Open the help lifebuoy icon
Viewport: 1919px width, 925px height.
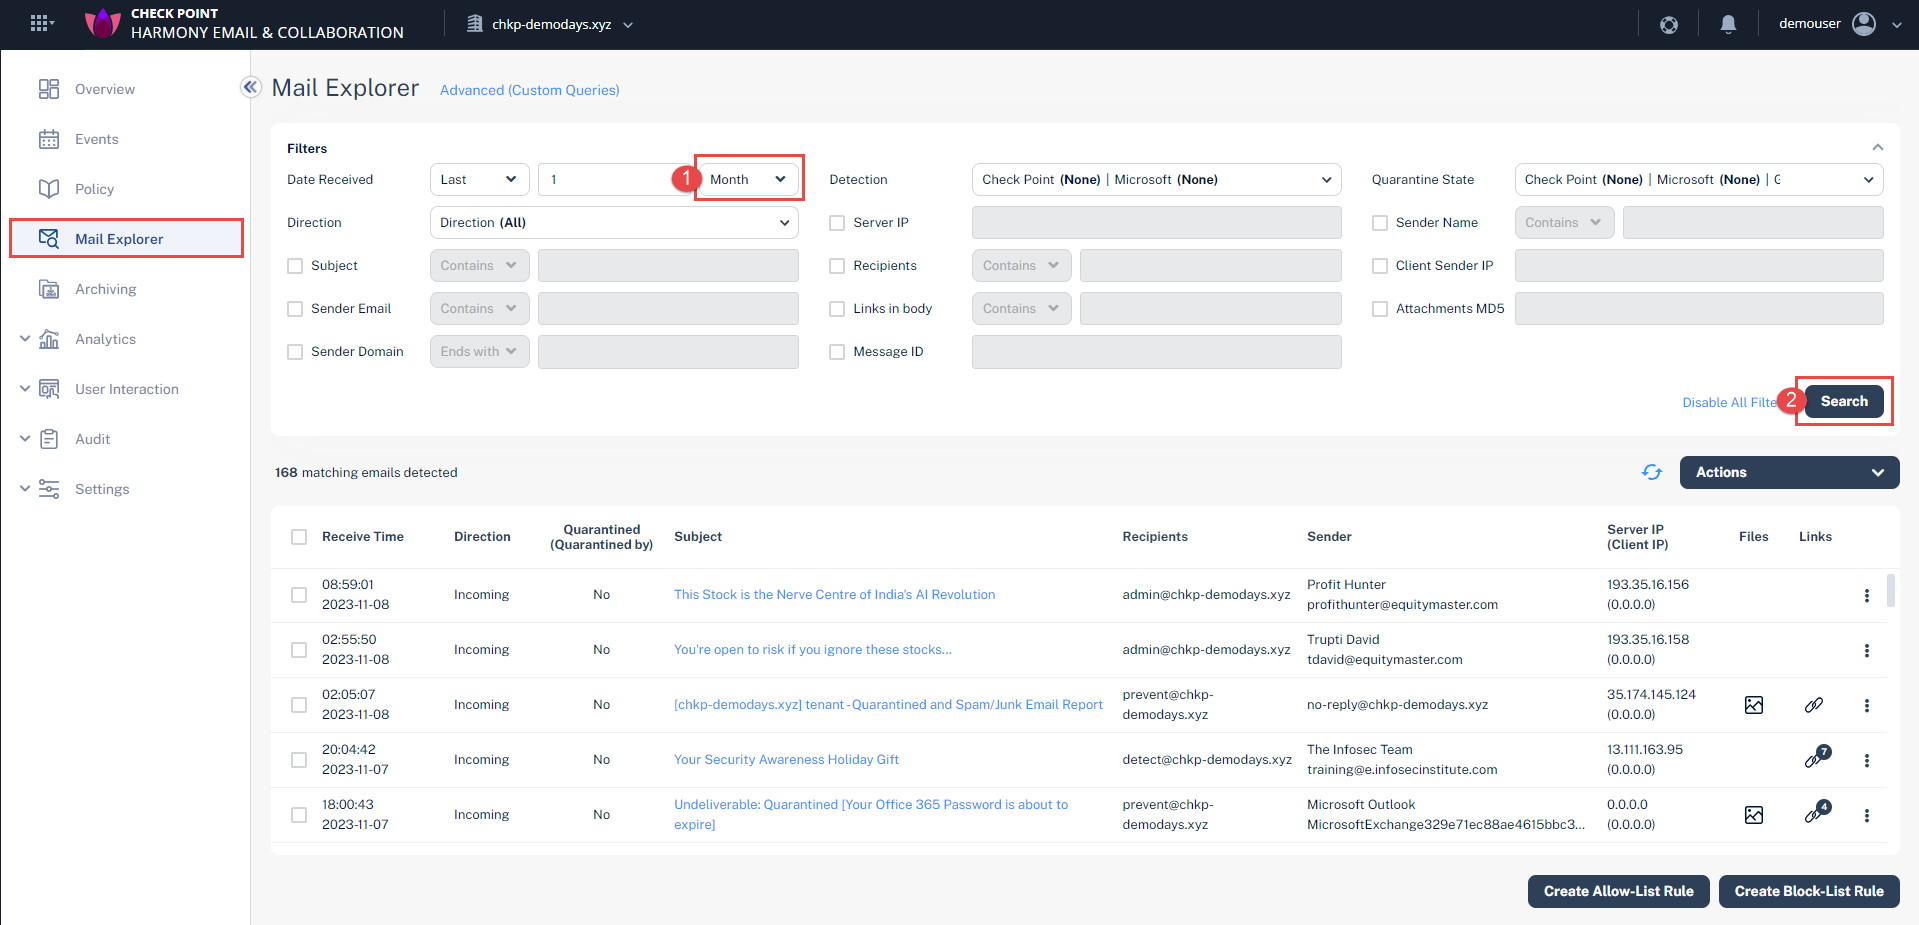[1669, 24]
